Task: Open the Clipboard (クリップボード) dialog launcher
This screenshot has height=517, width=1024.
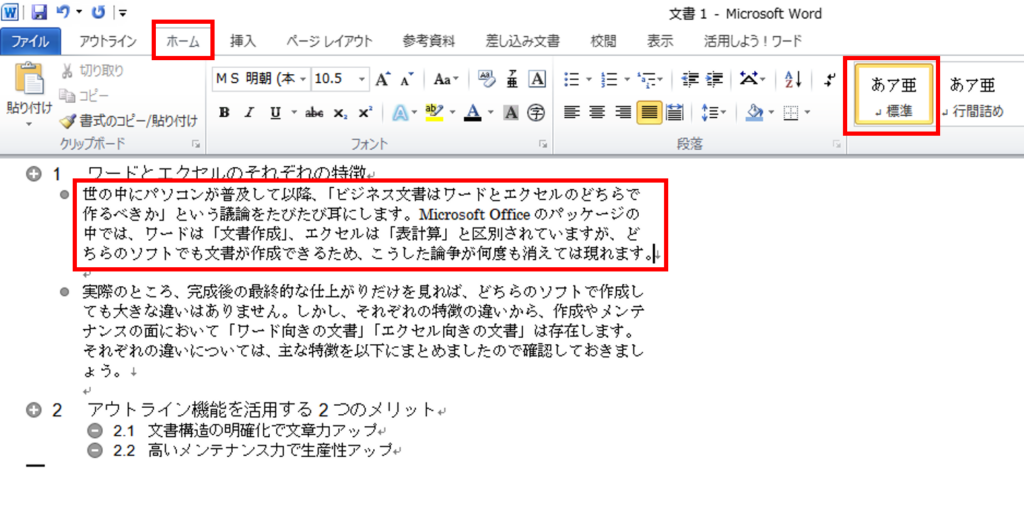Action: coord(195,144)
